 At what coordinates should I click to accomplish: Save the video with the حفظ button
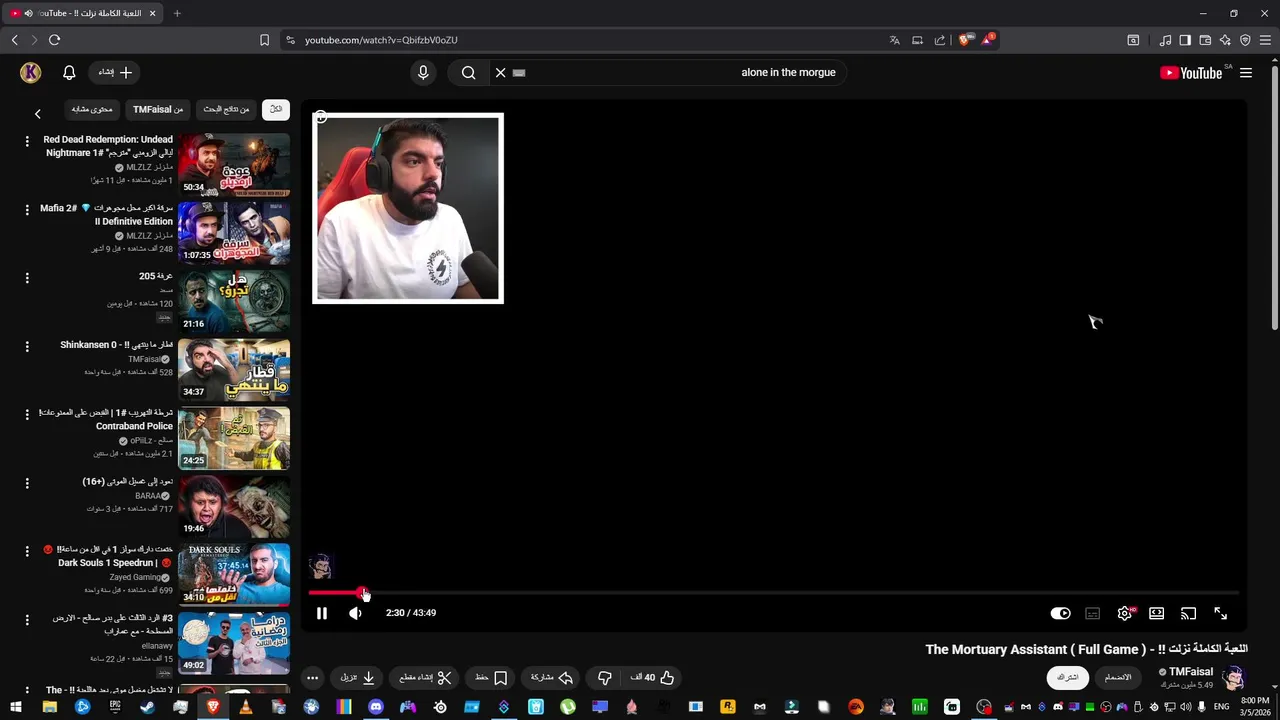tap(491, 677)
